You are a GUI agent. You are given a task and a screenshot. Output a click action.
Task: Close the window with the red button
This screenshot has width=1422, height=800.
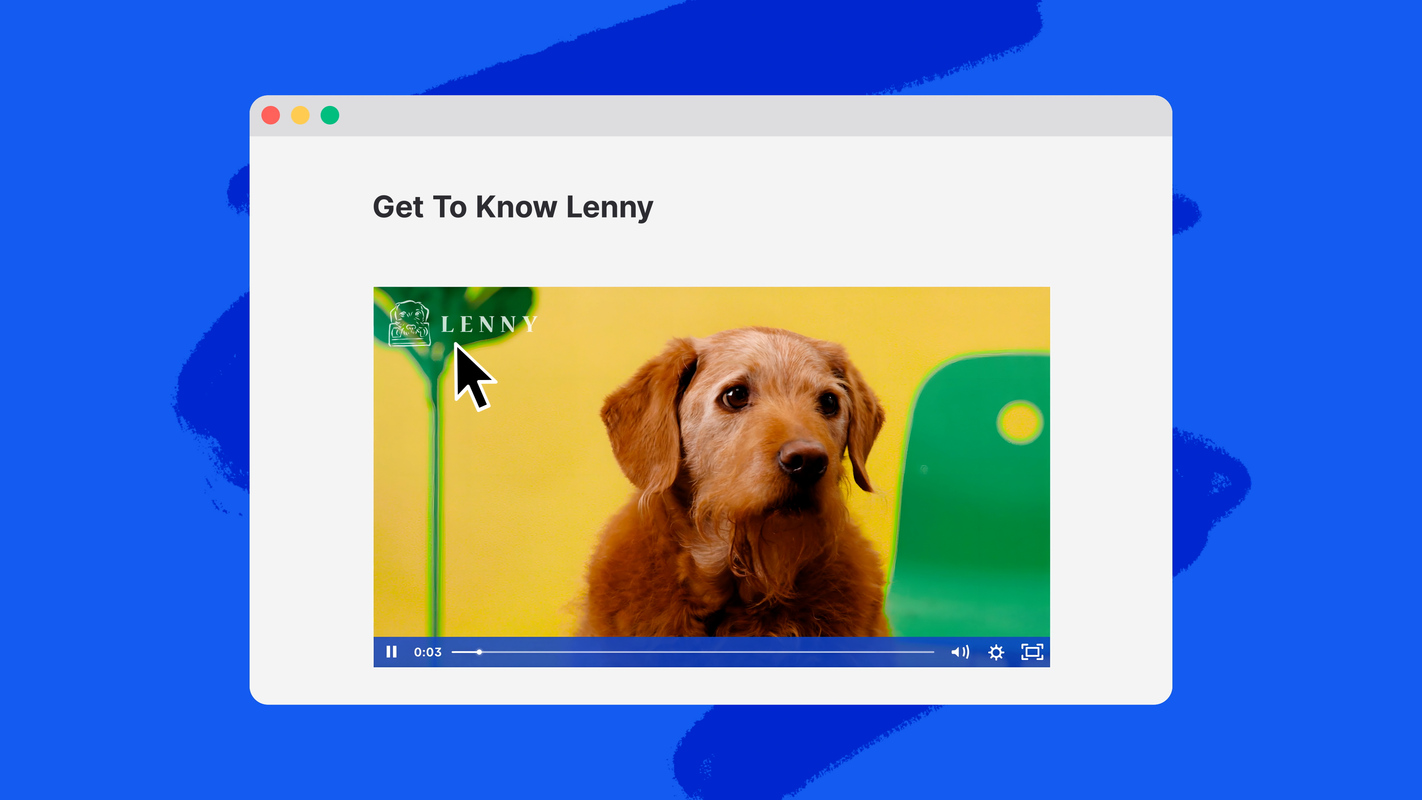pyautogui.click(x=270, y=114)
